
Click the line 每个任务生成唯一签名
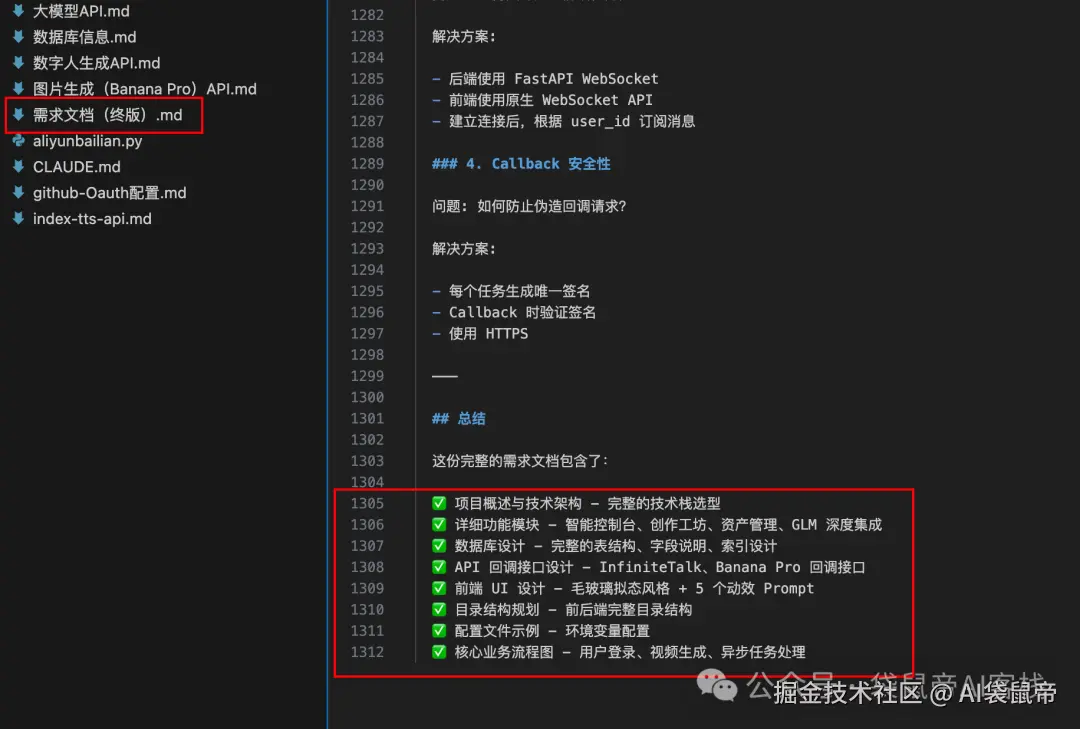click(519, 291)
